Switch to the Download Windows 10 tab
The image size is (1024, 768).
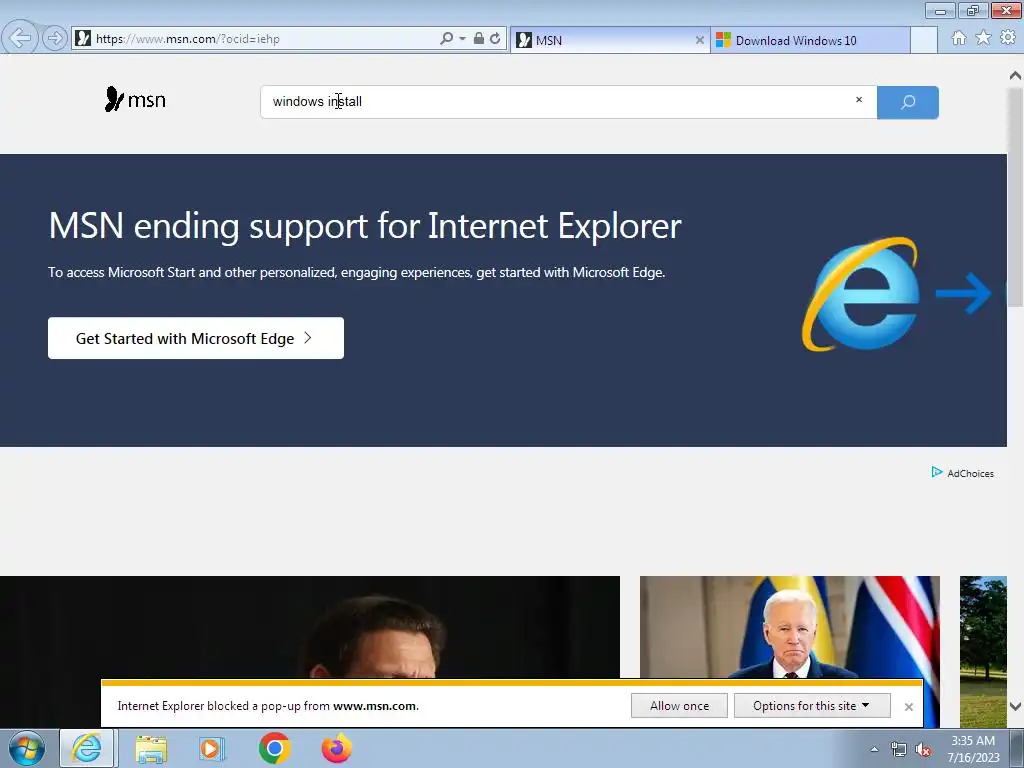tap(810, 40)
